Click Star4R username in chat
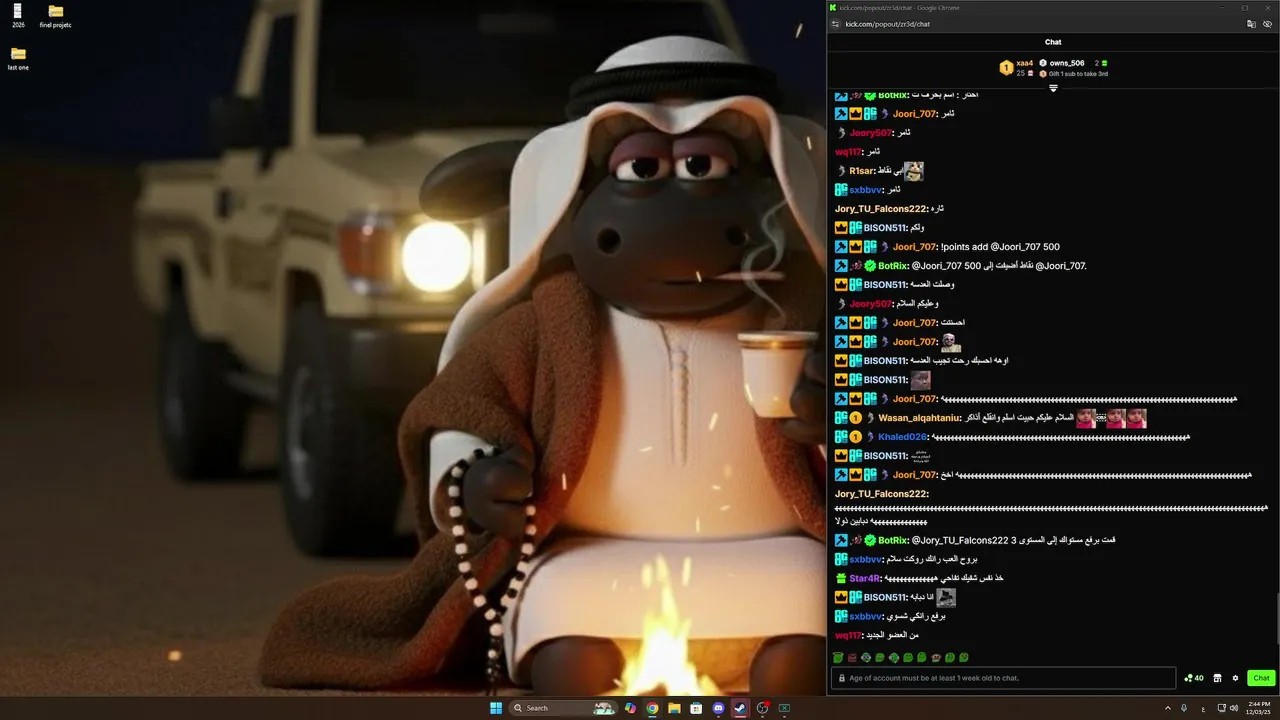Image resolution: width=1280 pixels, height=720 pixels. [x=865, y=578]
